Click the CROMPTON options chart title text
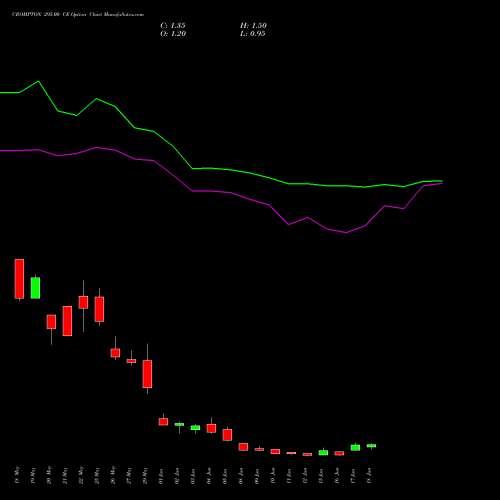Image resolution: width=500 pixels, height=500 pixels. (78, 15)
